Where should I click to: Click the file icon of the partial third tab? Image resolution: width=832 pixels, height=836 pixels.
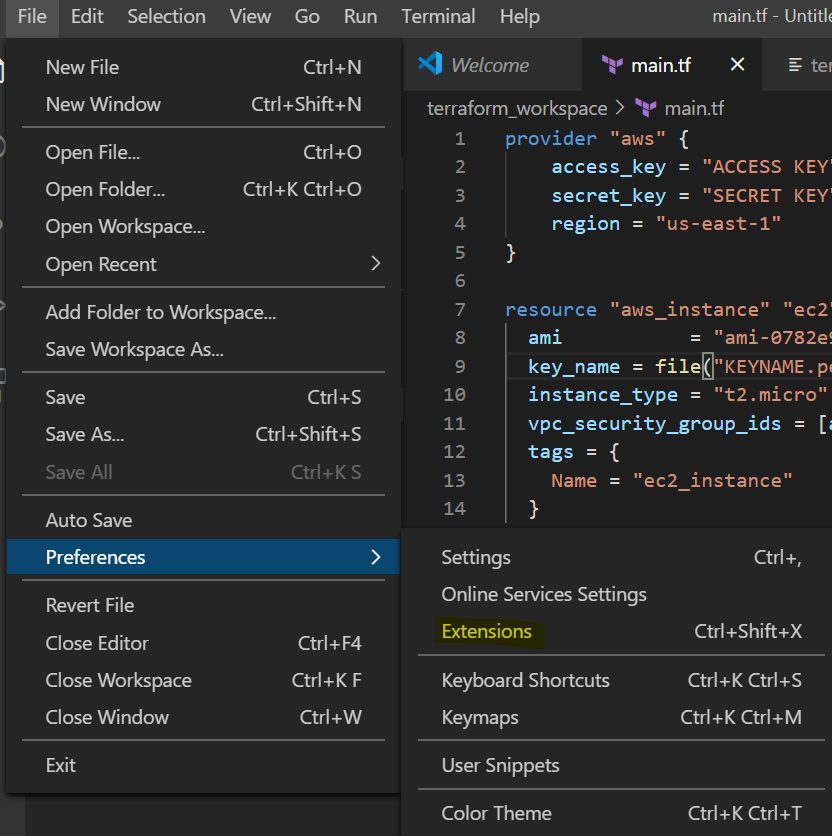pyautogui.click(x=795, y=65)
